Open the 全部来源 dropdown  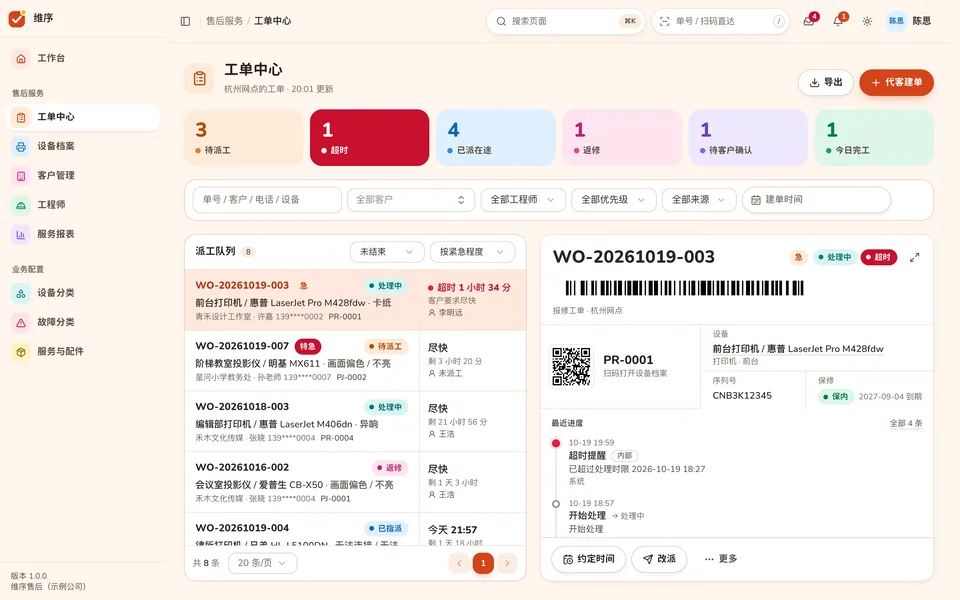(699, 200)
